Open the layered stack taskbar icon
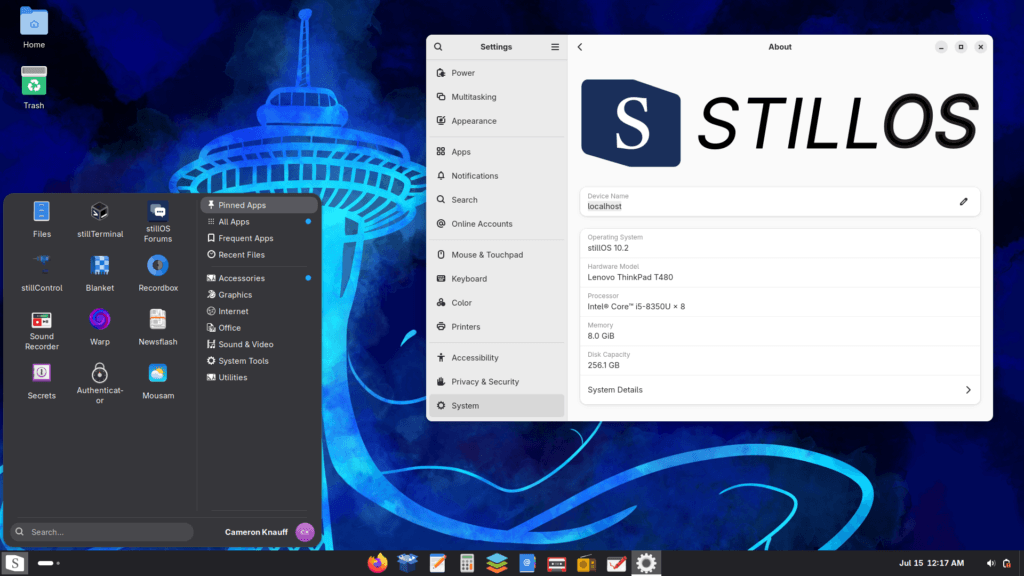 [496, 563]
